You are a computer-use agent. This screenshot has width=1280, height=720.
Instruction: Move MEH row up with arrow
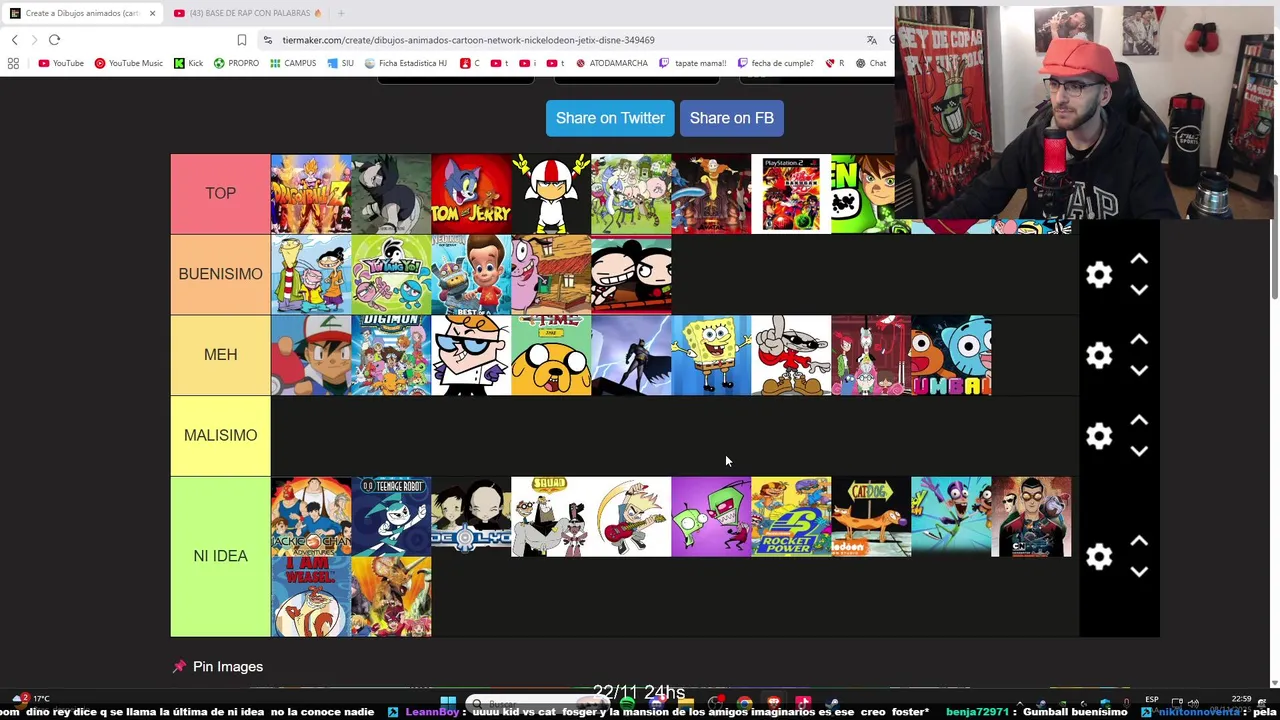pos(1139,340)
